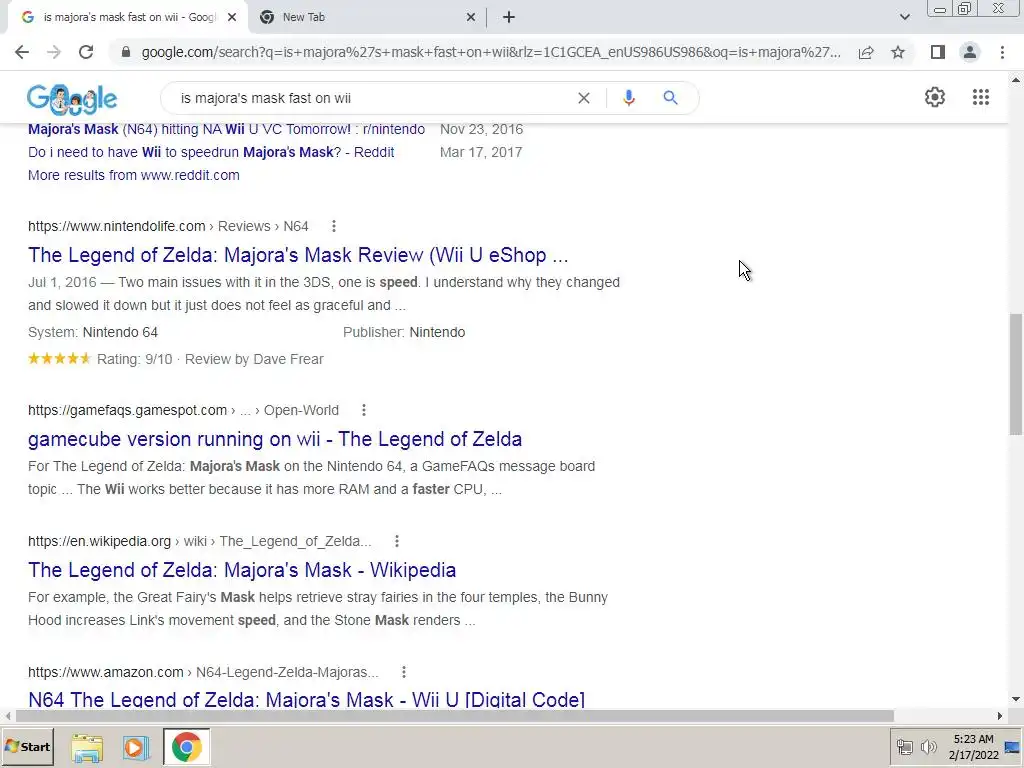Click the amazon.com URL breadcrumb
The width and height of the screenshot is (1024, 768).
(x=203, y=672)
